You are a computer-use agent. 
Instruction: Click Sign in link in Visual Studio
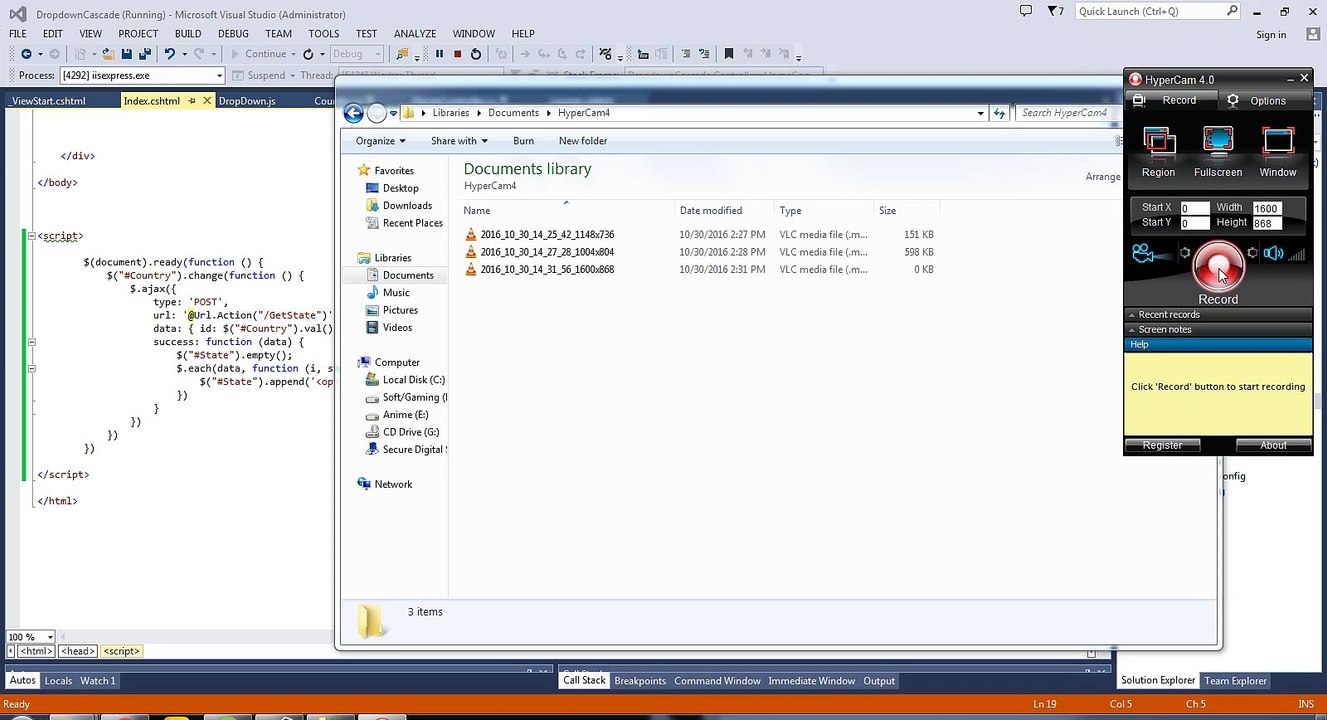tap(1271, 35)
